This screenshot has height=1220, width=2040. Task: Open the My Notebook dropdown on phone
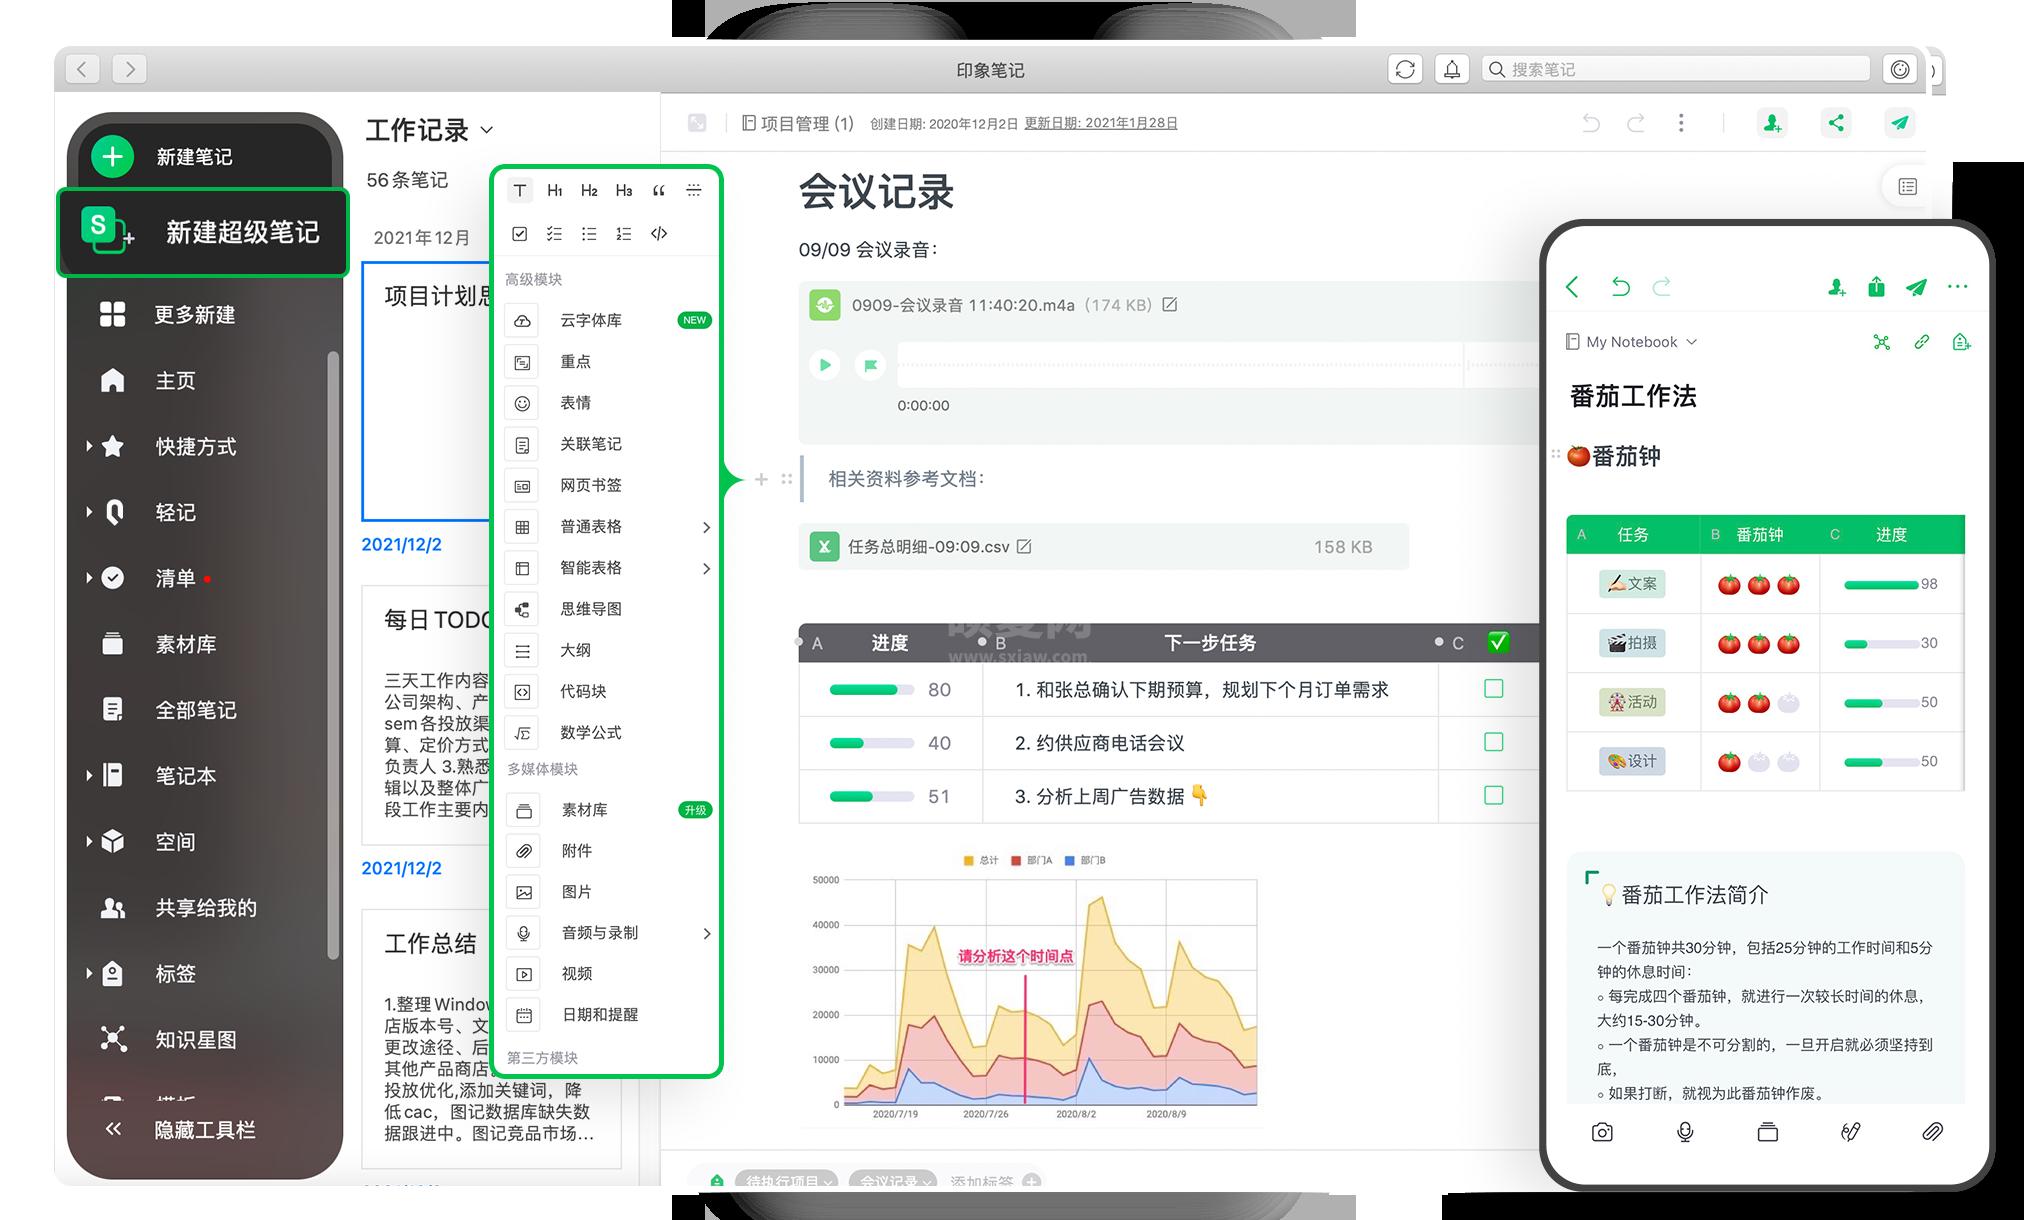point(1632,342)
